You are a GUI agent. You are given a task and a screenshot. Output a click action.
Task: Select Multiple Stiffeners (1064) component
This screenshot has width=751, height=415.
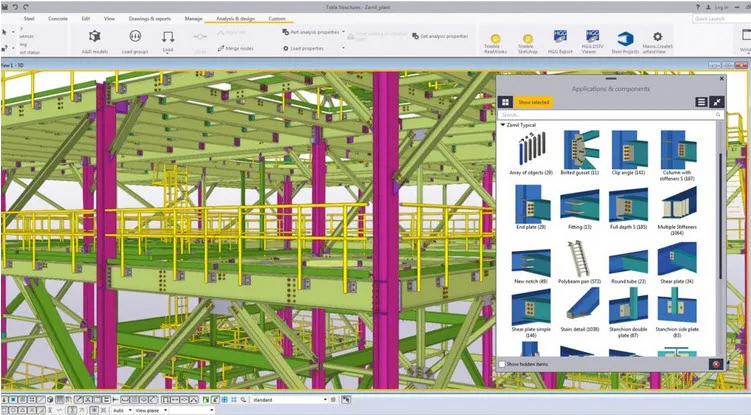pos(677,211)
